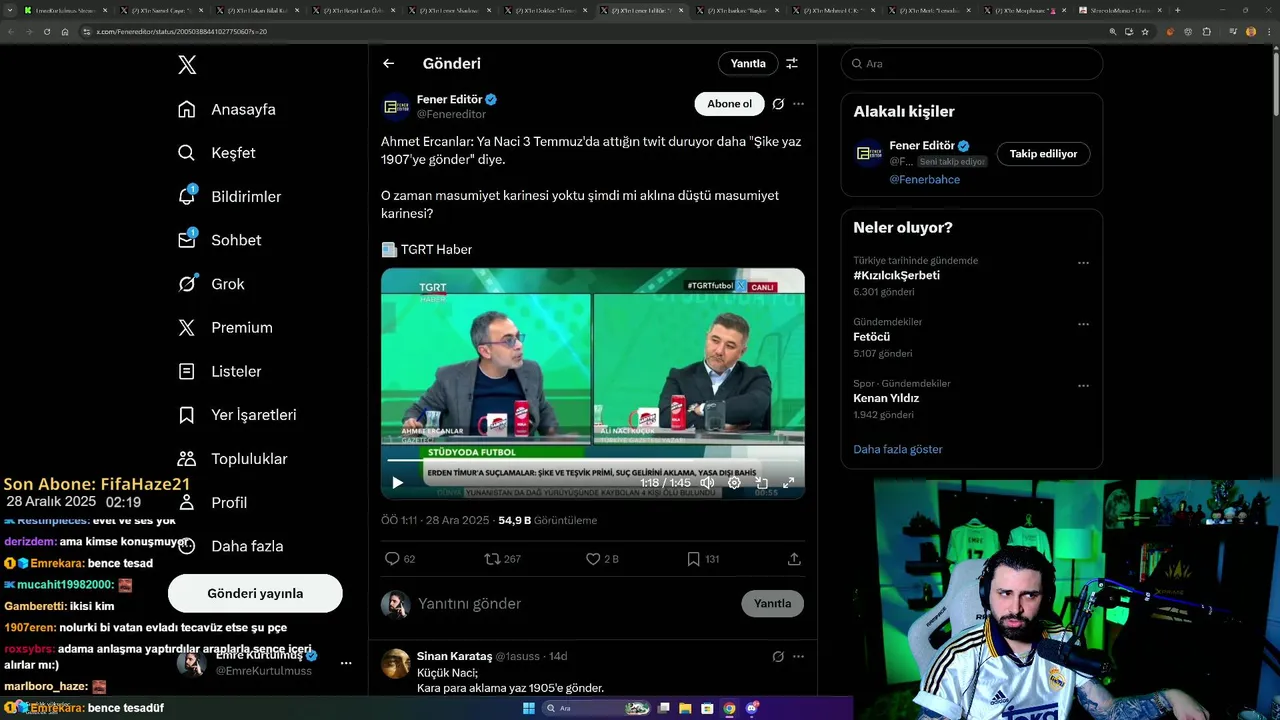1280x720 pixels.
Task: Repost the post showing 267
Action: click(502, 559)
